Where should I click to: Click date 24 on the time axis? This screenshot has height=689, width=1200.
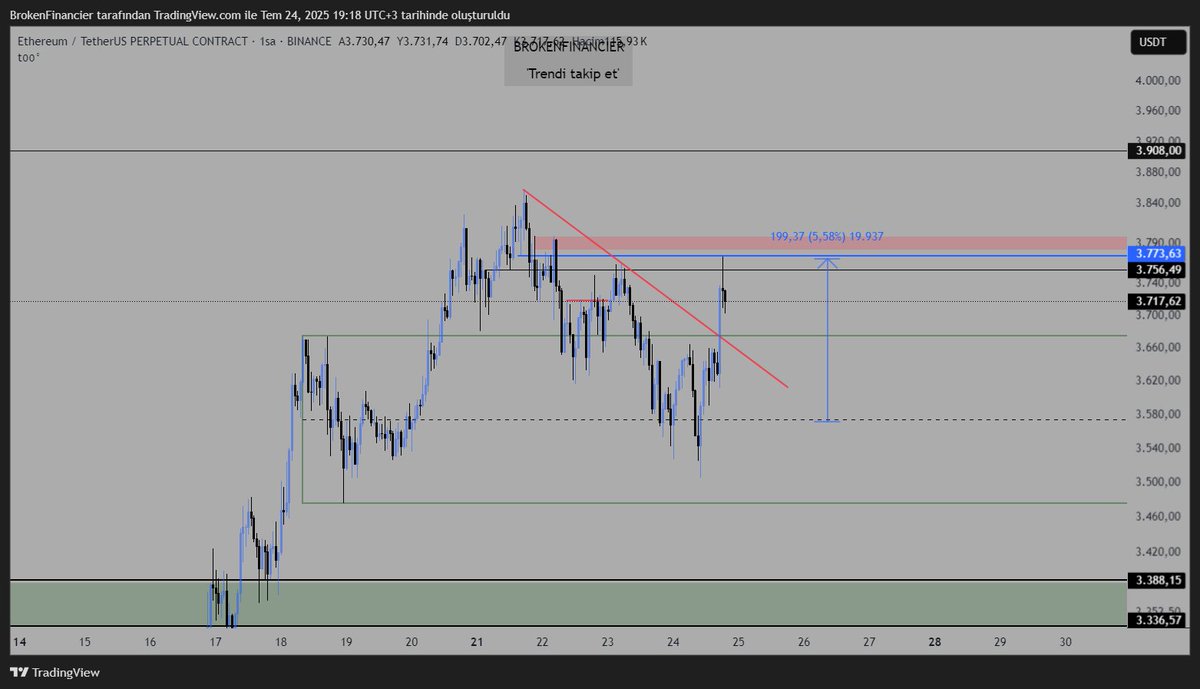pyautogui.click(x=673, y=642)
